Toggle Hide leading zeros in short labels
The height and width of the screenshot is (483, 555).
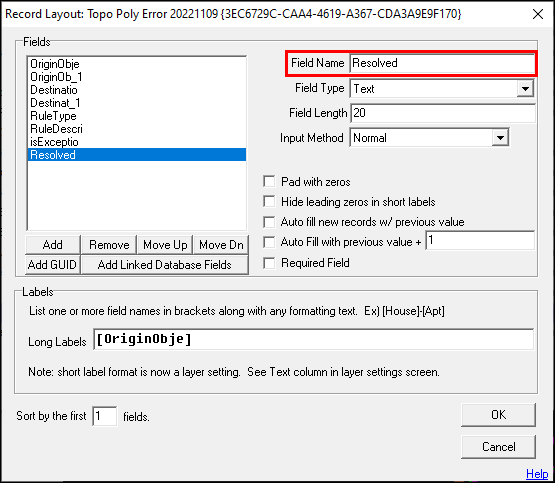point(269,202)
